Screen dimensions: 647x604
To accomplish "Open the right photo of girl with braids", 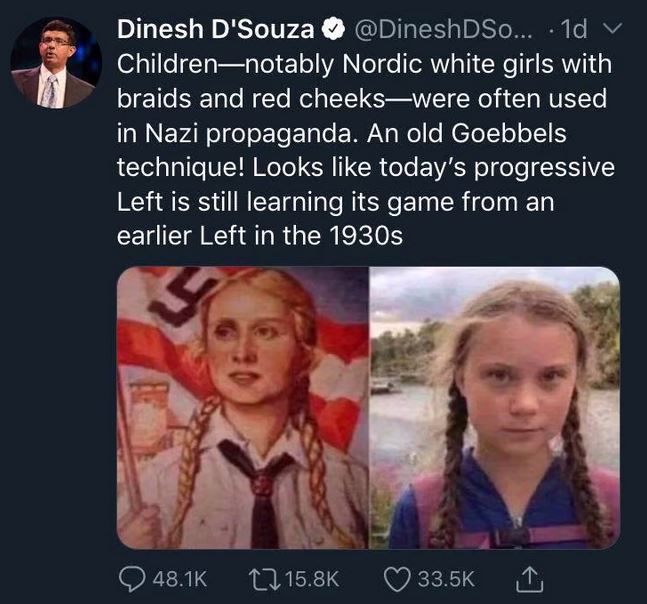I will click(x=495, y=408).
